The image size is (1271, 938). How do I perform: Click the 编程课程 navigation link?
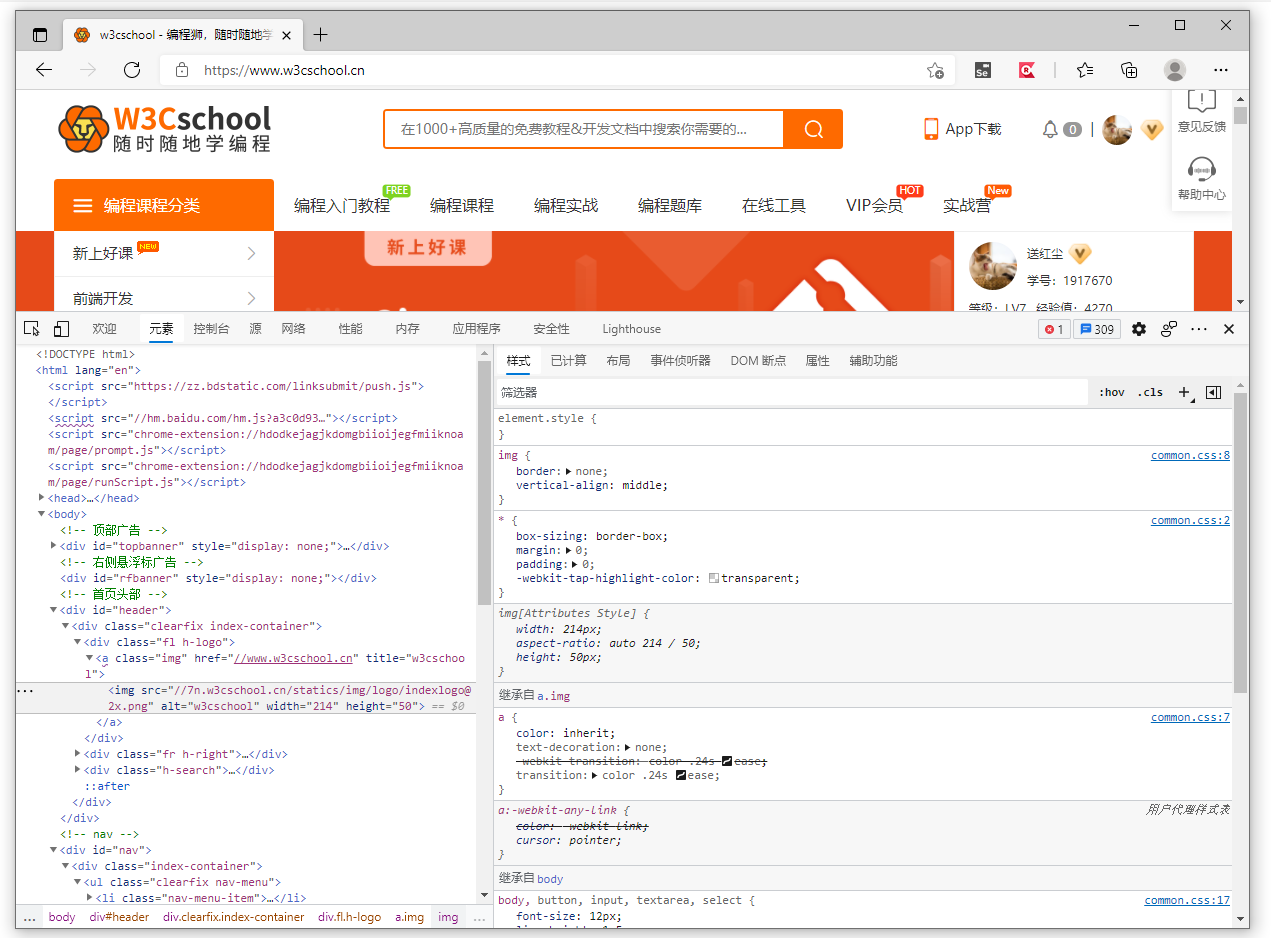(x=462, y=206)
